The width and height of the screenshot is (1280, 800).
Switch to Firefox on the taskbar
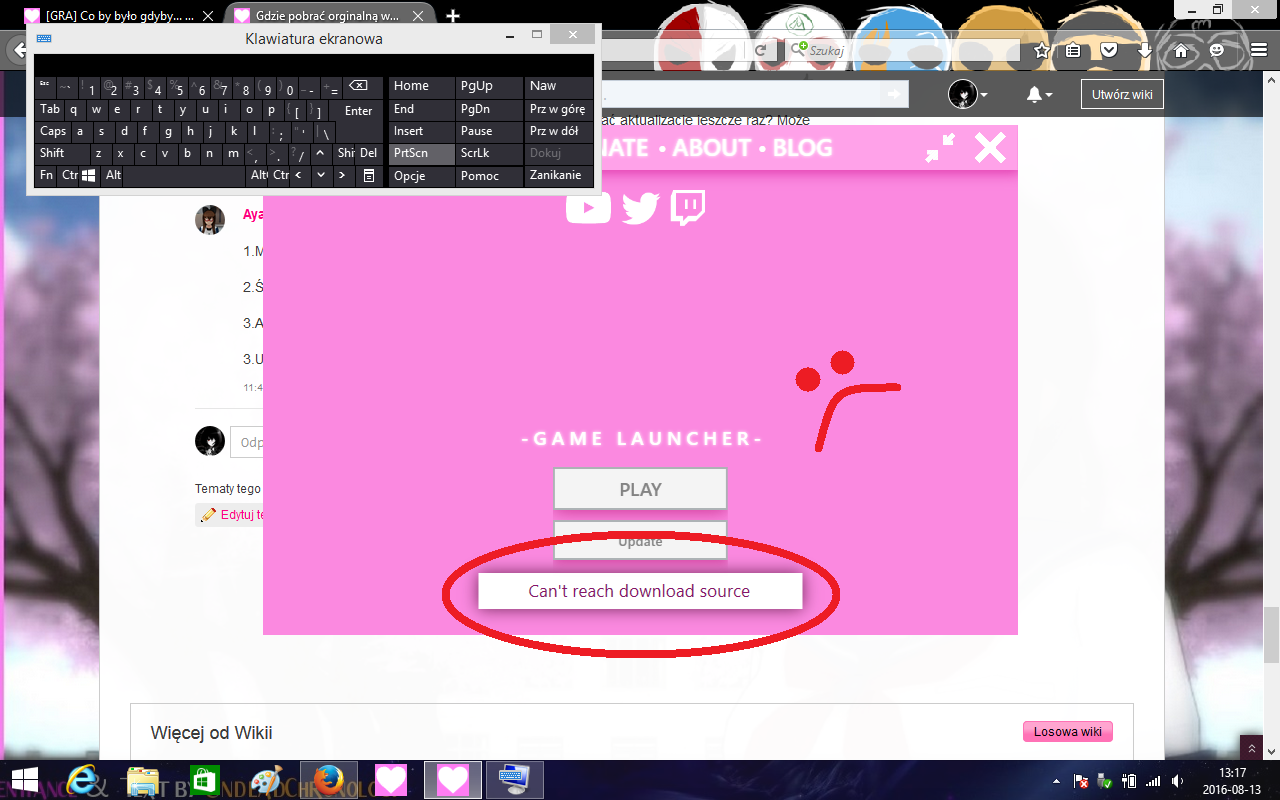(x=328, y=780)
